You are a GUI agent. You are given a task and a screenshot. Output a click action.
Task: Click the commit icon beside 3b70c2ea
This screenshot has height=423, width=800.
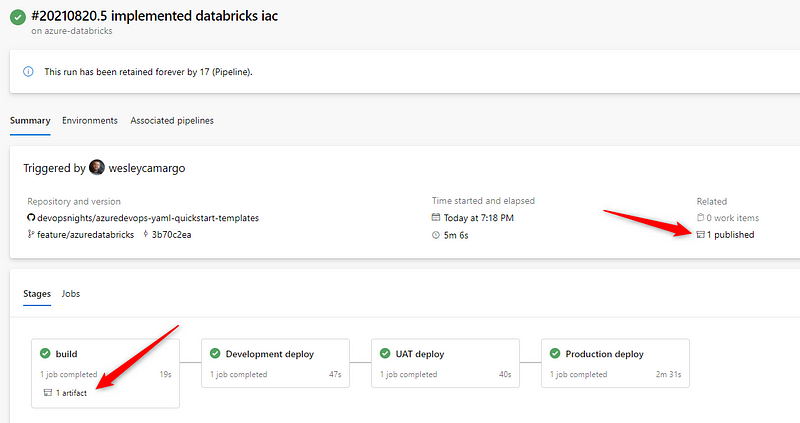click(x=145, y=234)
